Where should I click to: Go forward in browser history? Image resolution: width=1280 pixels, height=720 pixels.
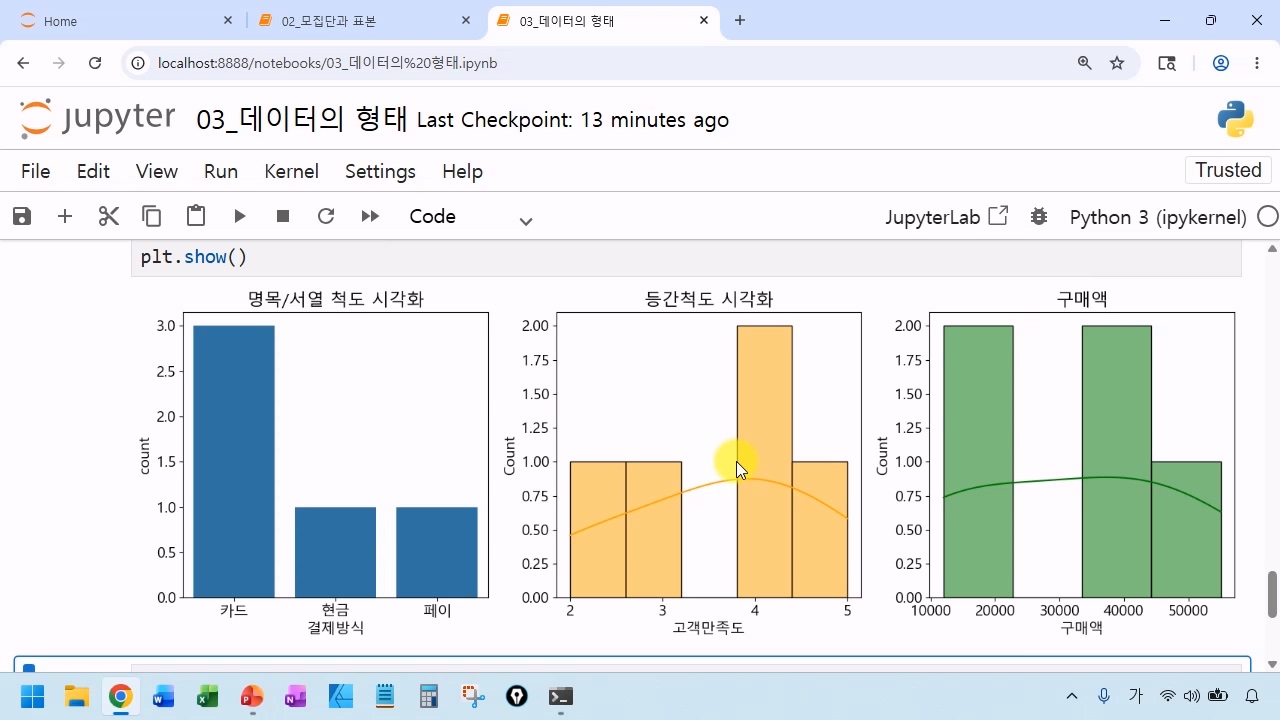click(59, 63)
